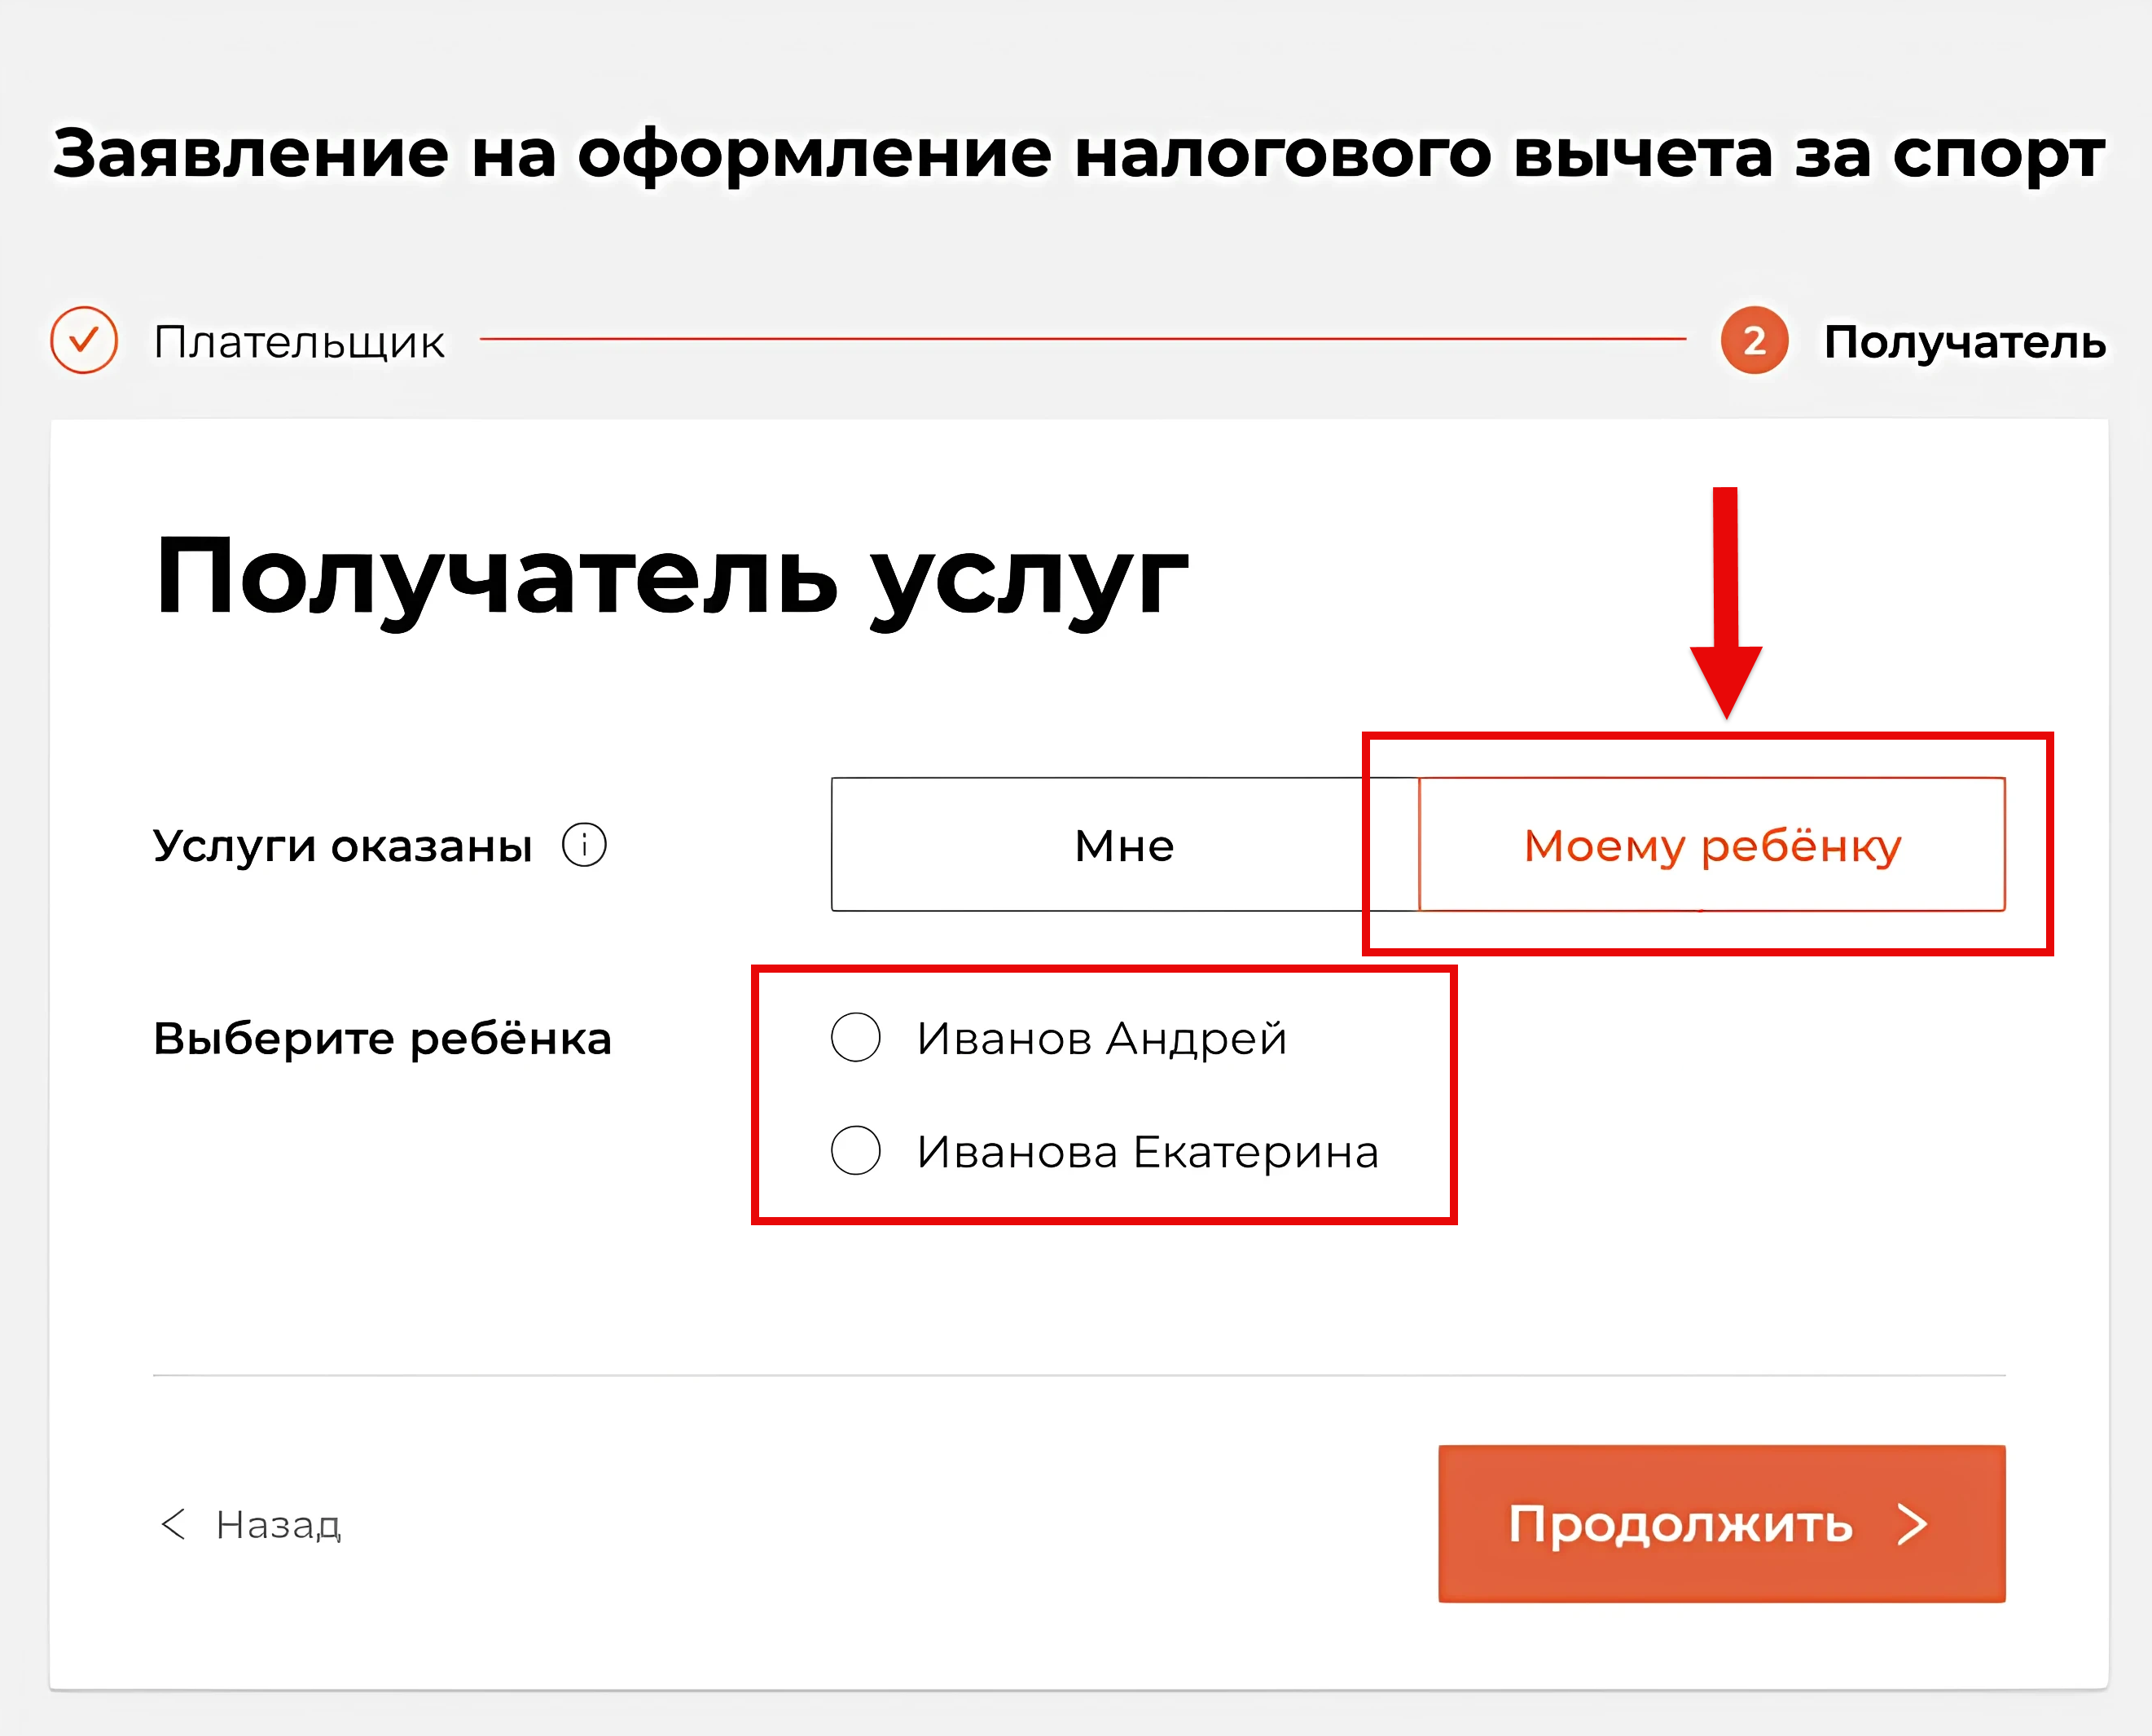
Task: Click the completed checkmark step icon
Action: [x=84, y=340]
